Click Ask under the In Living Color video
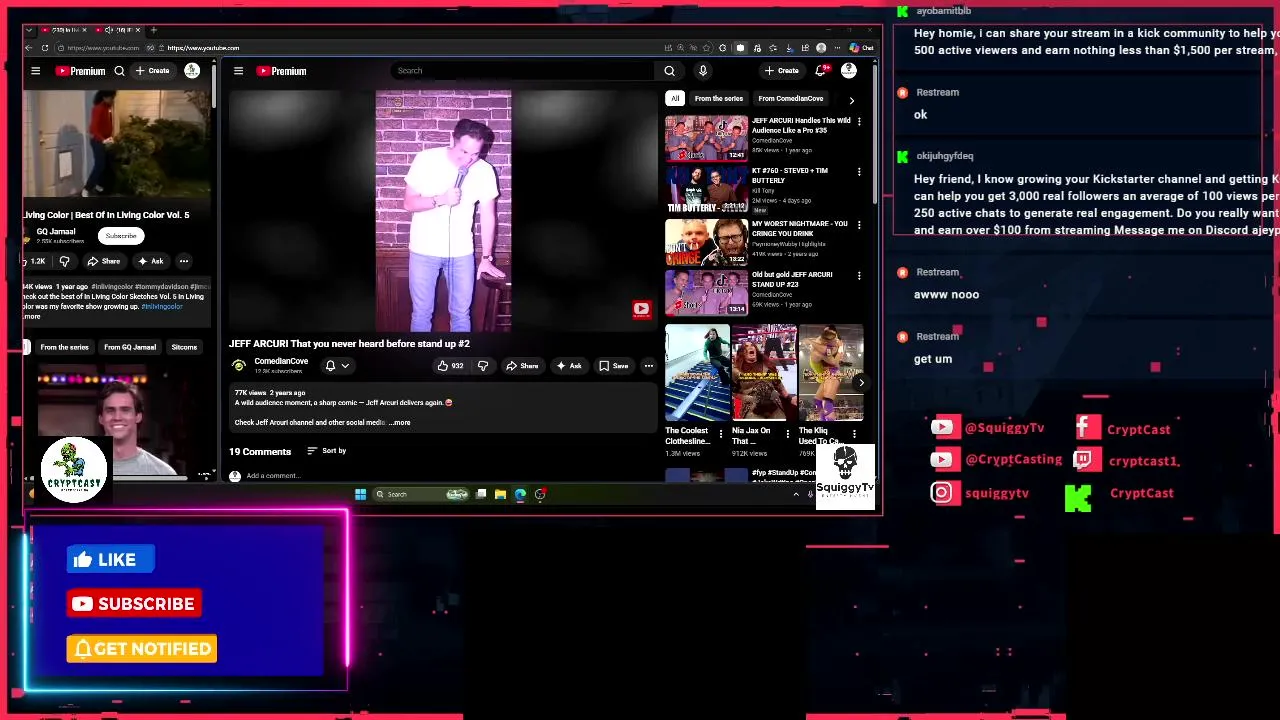This screenshot has width=1280, height=720. [151, 261]
